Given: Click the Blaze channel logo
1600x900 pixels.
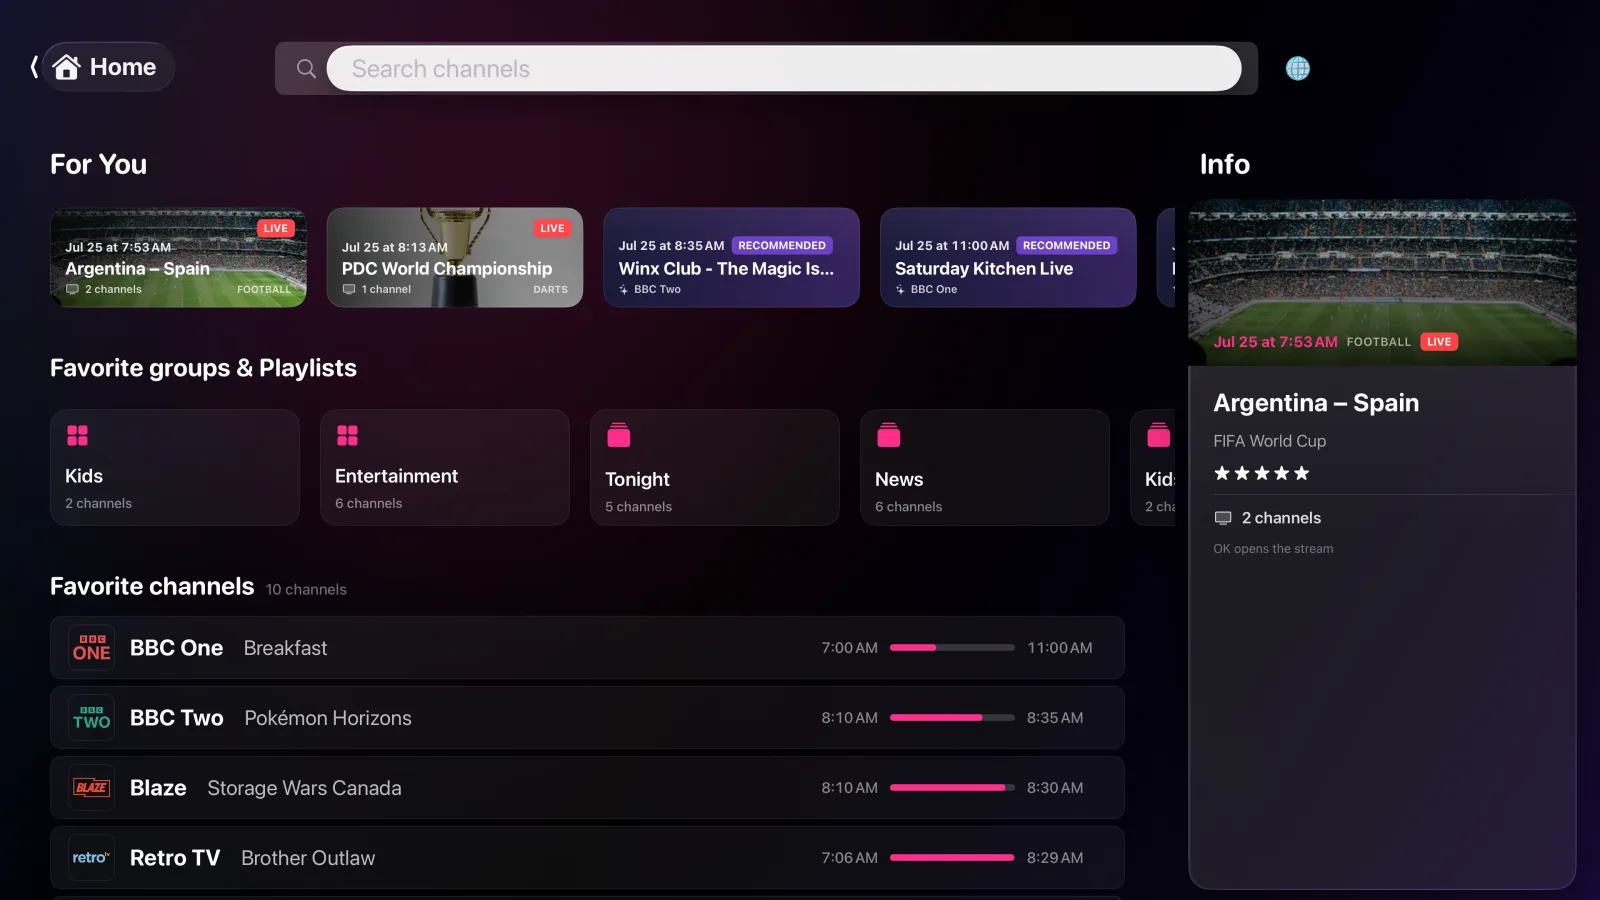Looking at the screenshot, I should tap(91, 788).
